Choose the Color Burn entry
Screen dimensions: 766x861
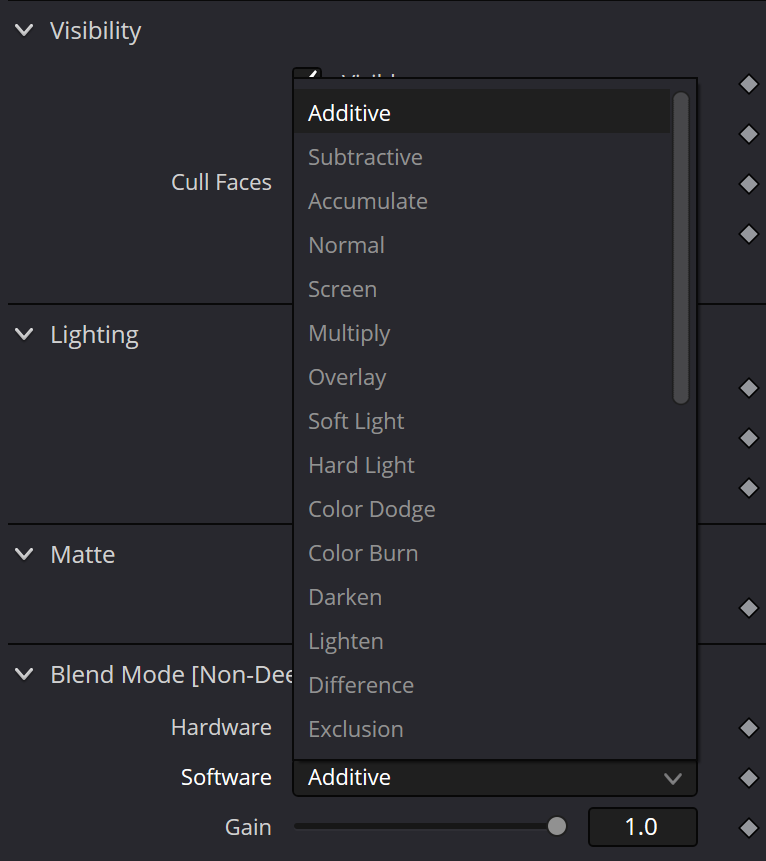tap(482, 553)
